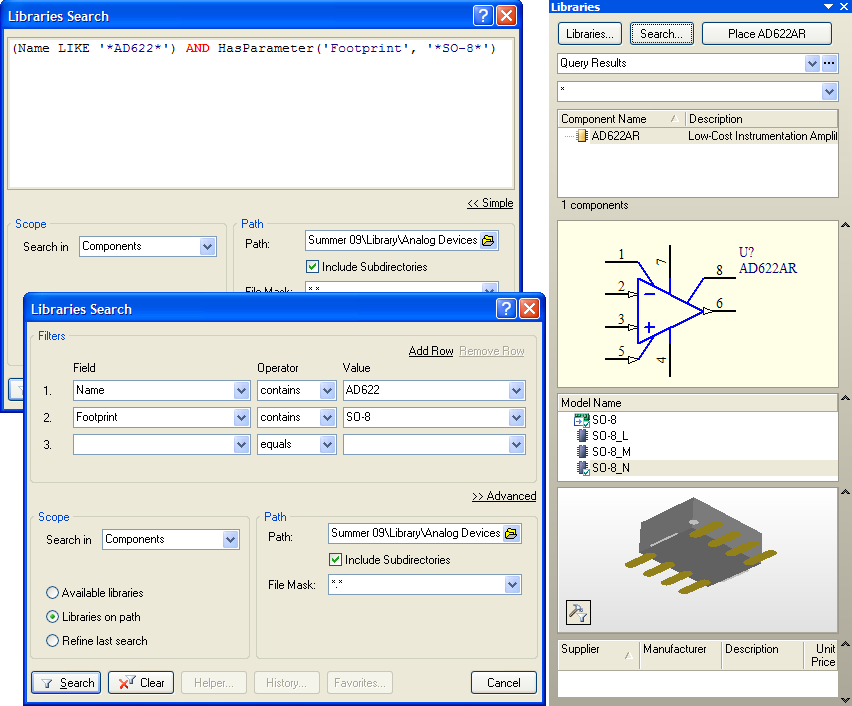Select the SO-8_L model entry
The height and width of the screenshot is (706, 852).
[609, 436]
